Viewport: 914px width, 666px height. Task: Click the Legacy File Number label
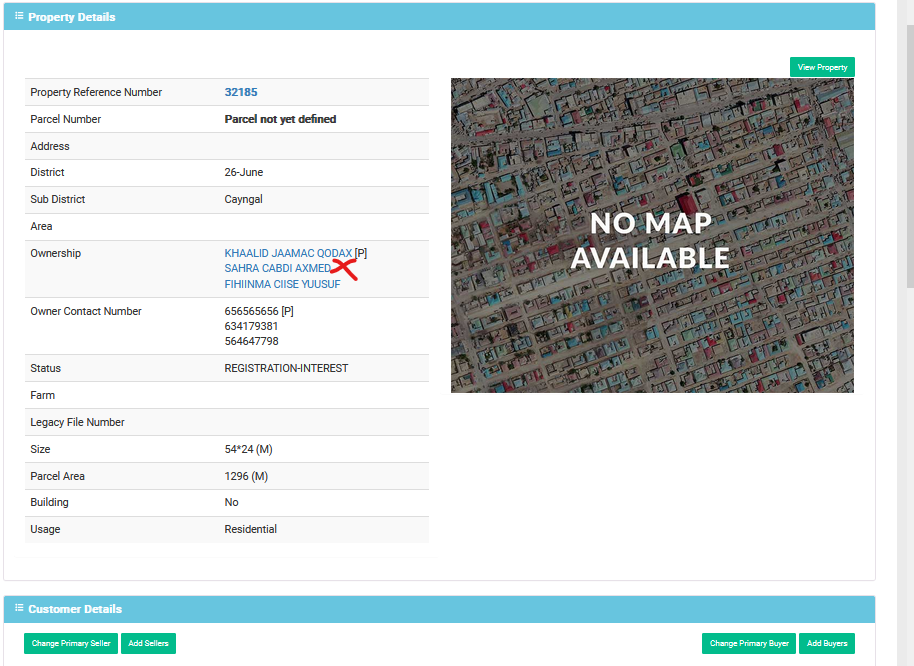coord(78,422)
